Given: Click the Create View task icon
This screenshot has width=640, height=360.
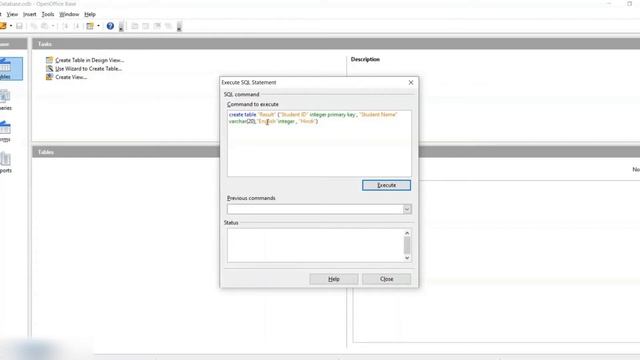Looking at the screenshot, I should (49, 77).
